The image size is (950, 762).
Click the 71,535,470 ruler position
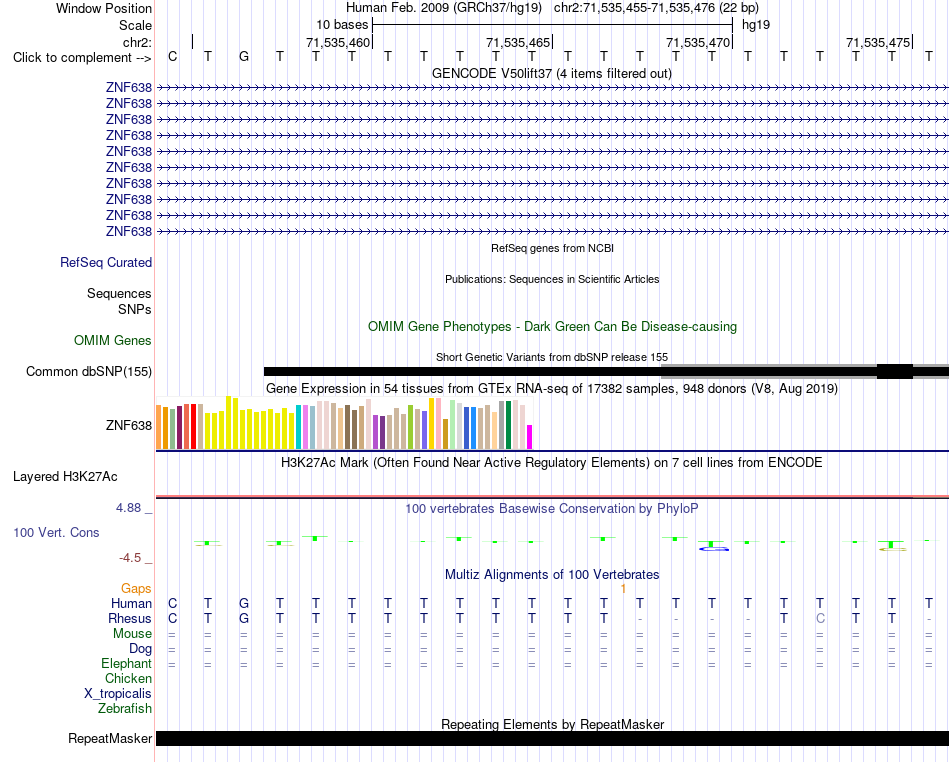[x=698, y=42]
